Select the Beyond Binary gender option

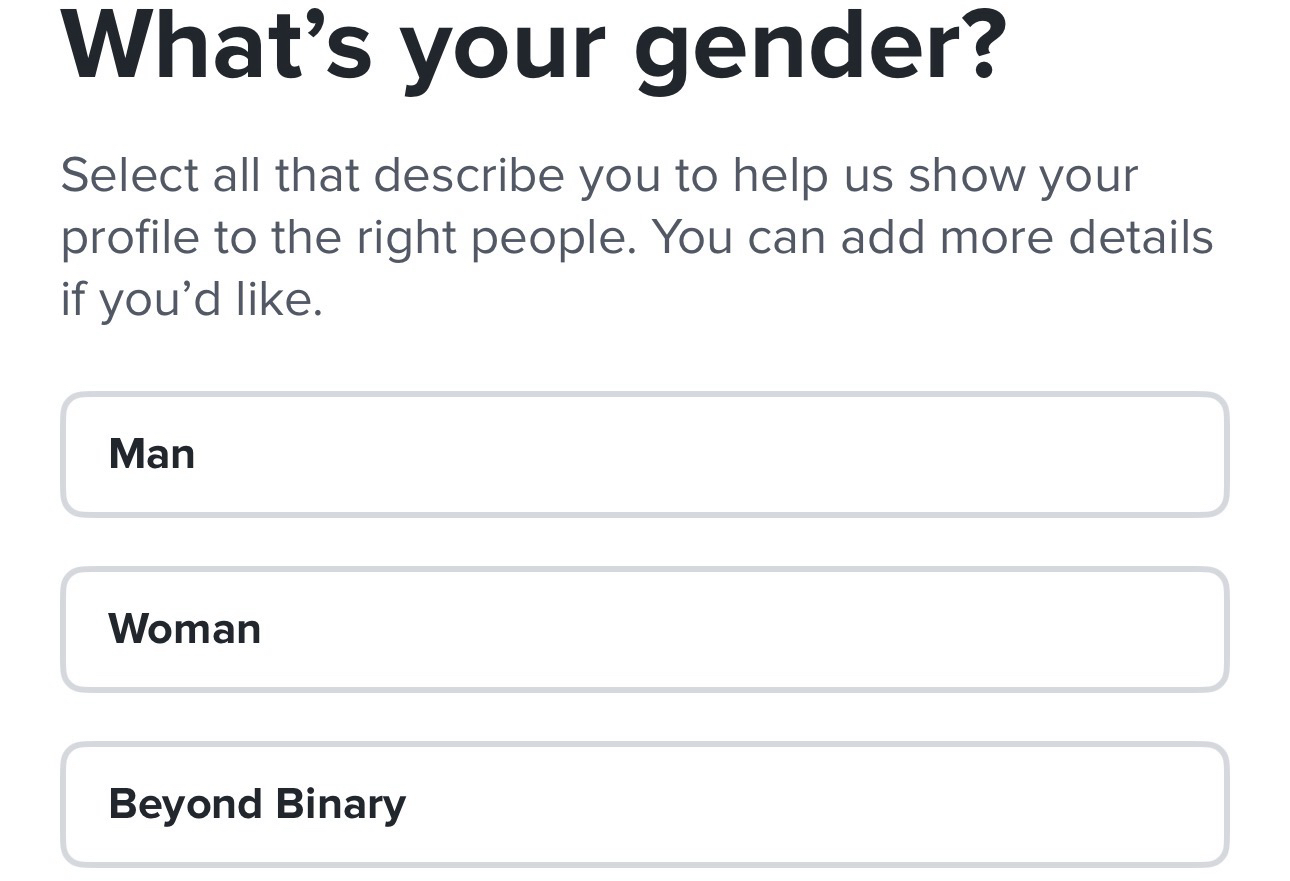(644, 805)
